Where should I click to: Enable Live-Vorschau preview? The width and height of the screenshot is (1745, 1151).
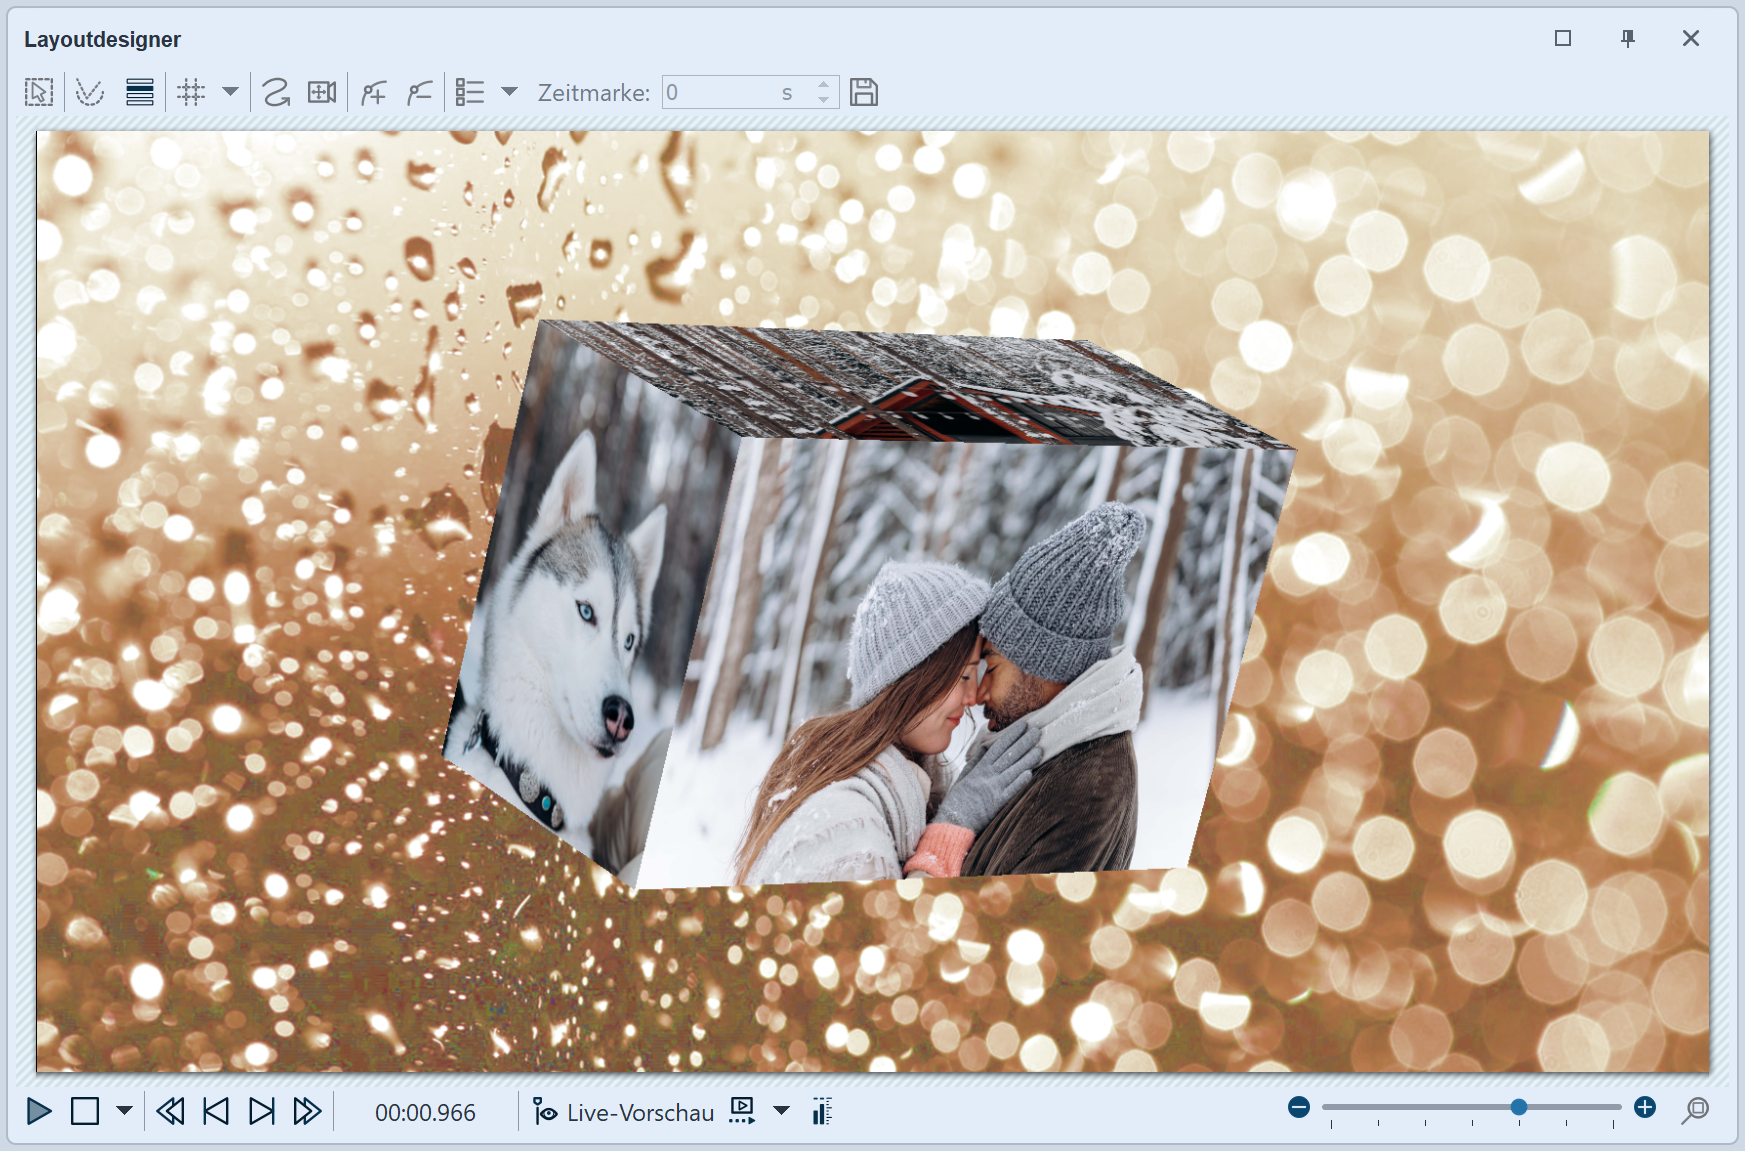pyautogui.click(x=624, y=1111)
